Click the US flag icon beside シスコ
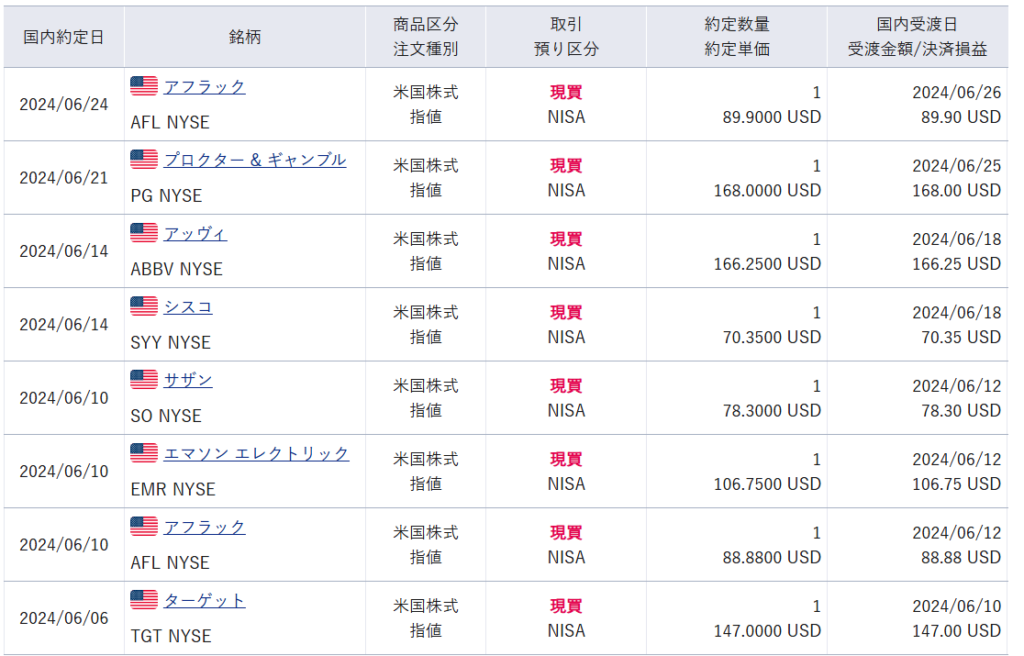This screenshot has height=656, width=1024. tap(144, 306)
